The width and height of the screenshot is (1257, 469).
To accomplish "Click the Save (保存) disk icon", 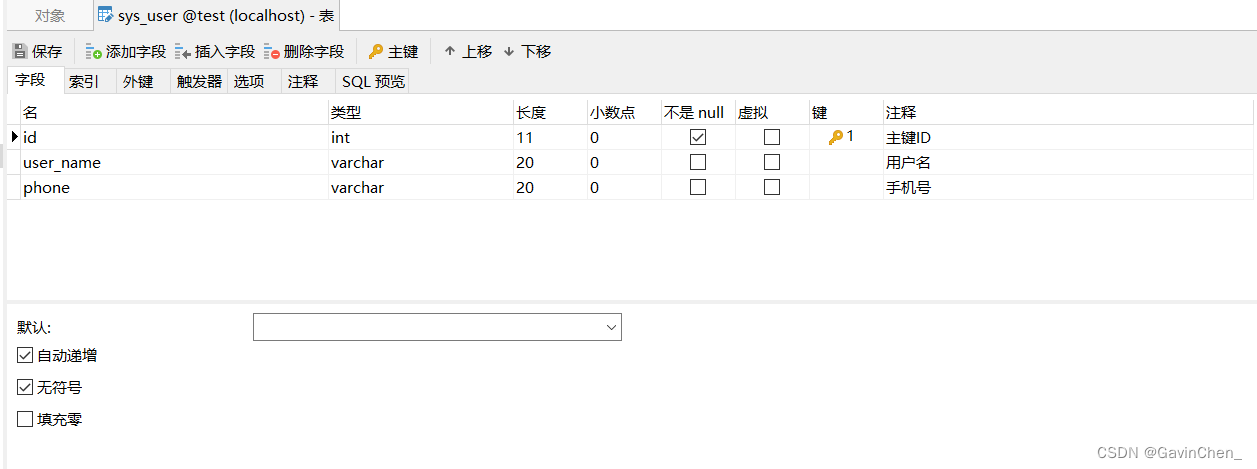I will [x=19, y=51].
